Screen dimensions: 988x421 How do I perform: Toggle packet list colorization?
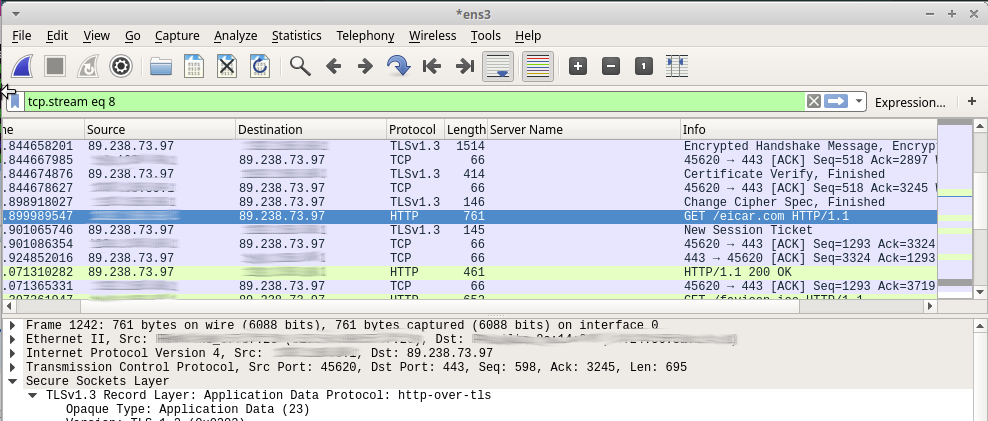click(538, 67)
